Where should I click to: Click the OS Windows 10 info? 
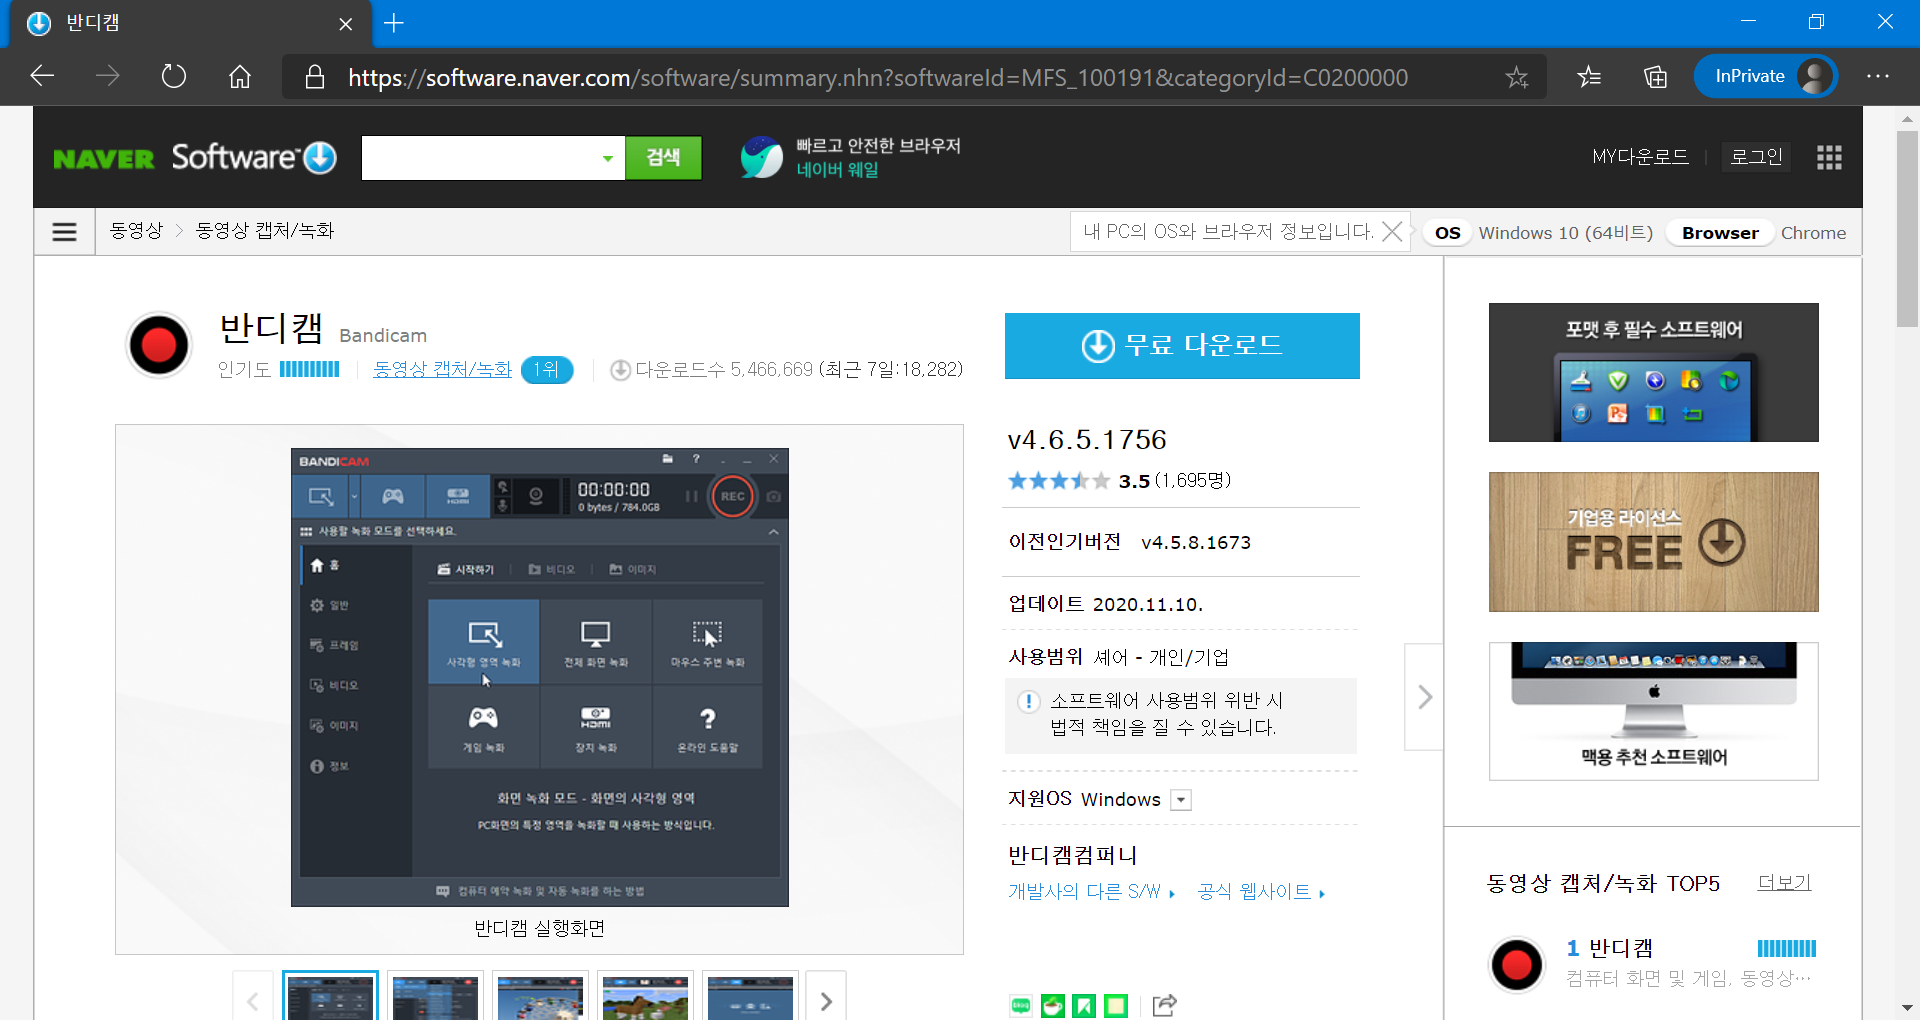1540,233
